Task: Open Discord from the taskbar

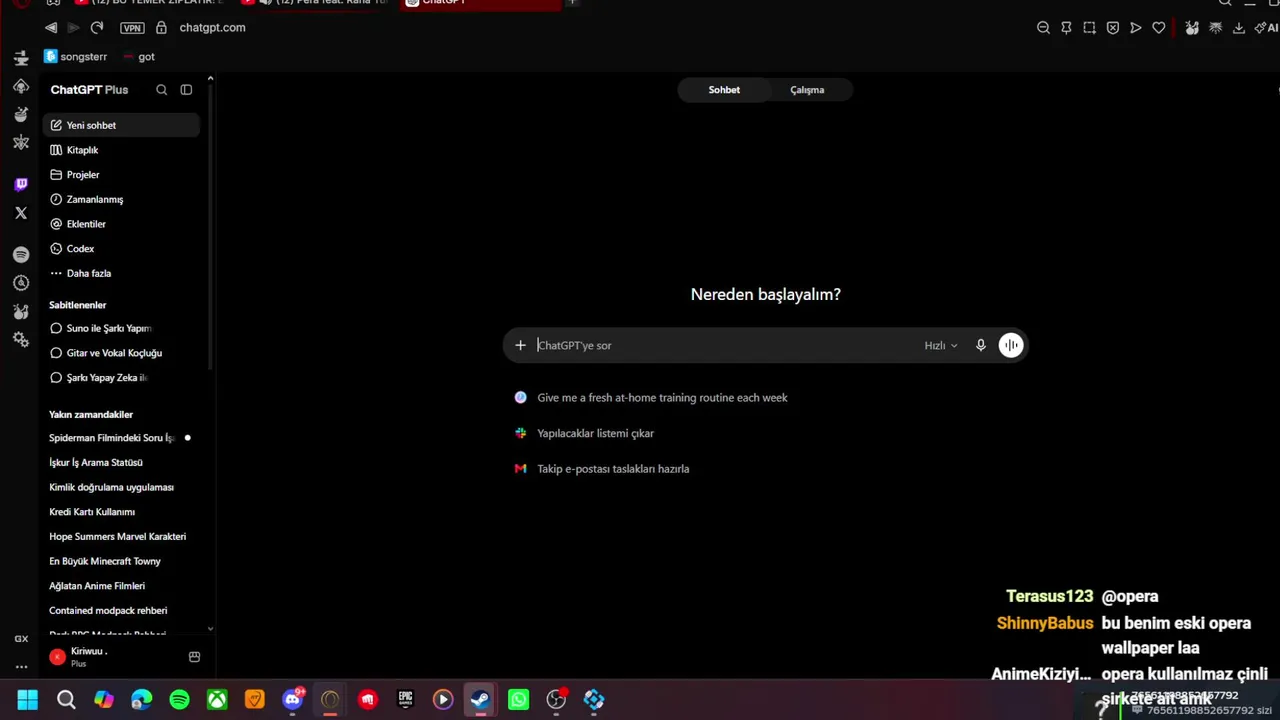Action: 293,700
